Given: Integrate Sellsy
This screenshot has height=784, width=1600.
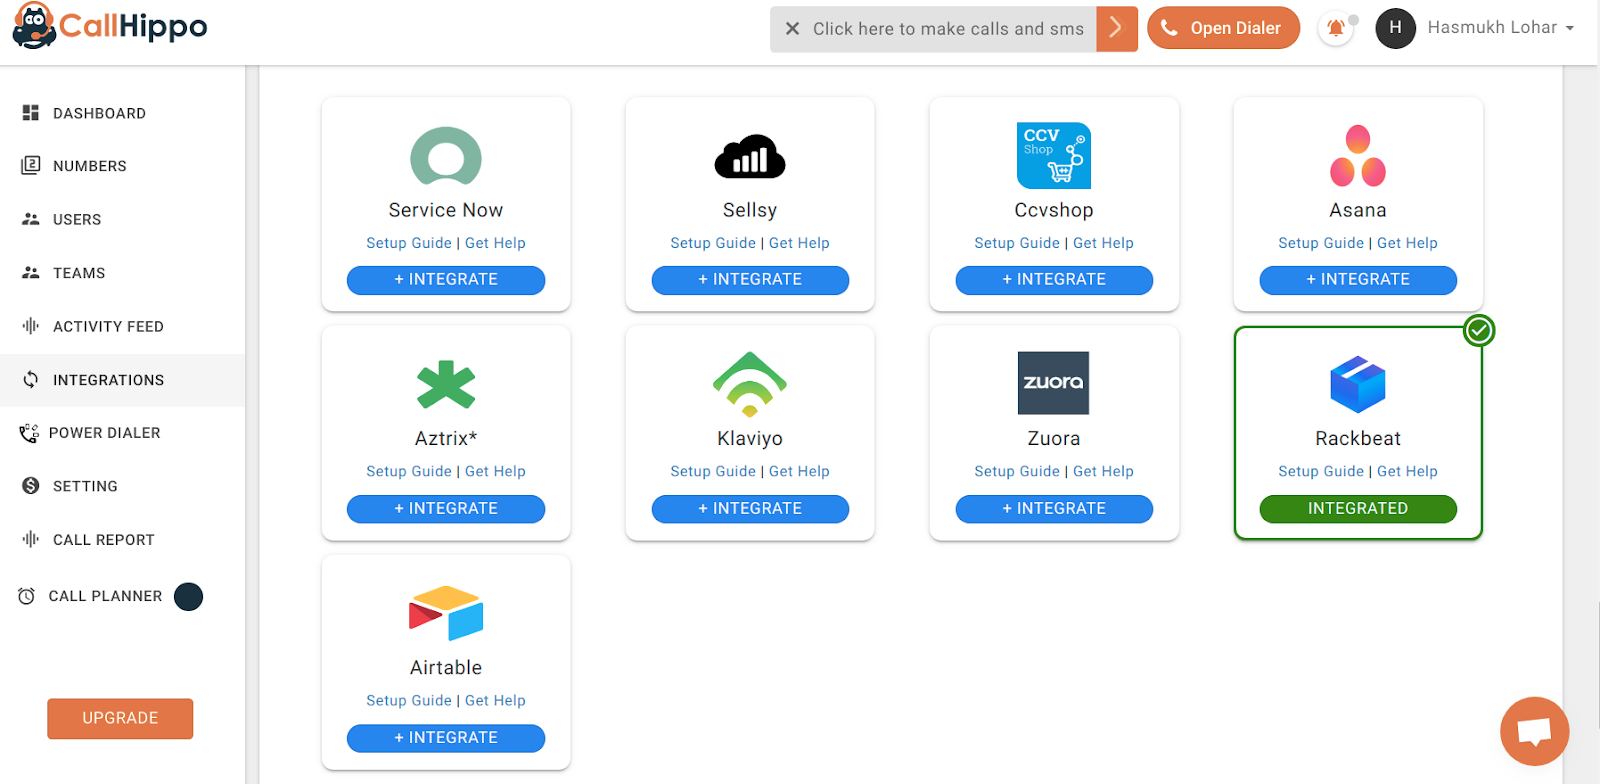Looking at the screenshot, I should [x=750, y=280].
